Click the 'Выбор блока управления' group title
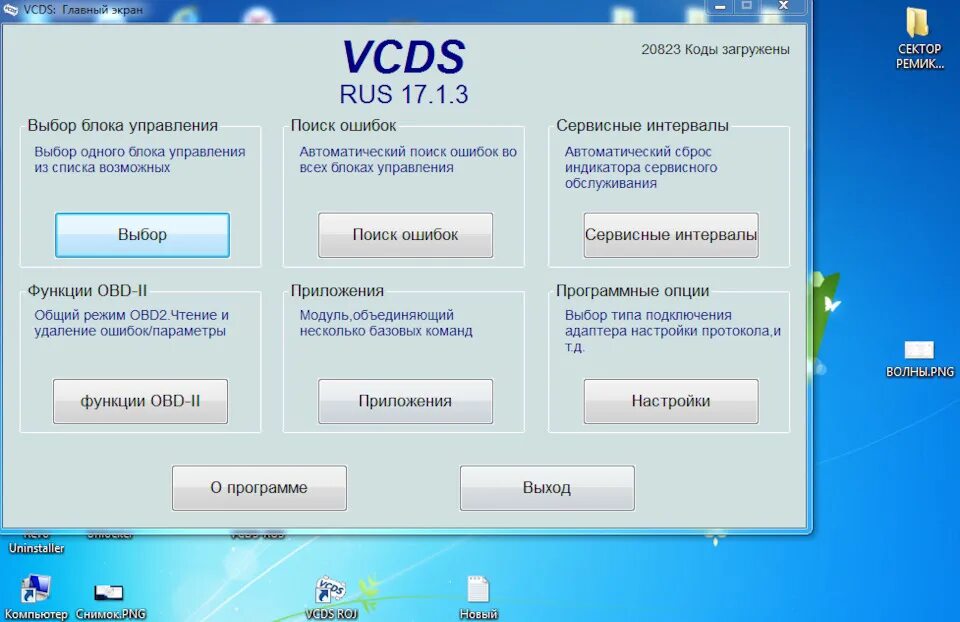This screenshot has height=622, width=960. [122, 126]
